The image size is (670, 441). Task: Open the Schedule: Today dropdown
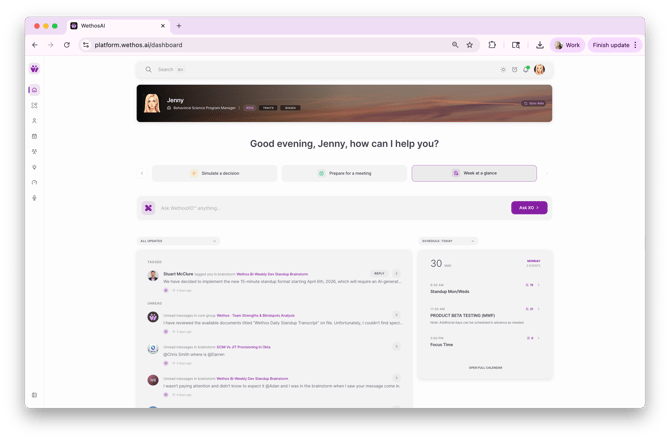click(x=448, y=241)
